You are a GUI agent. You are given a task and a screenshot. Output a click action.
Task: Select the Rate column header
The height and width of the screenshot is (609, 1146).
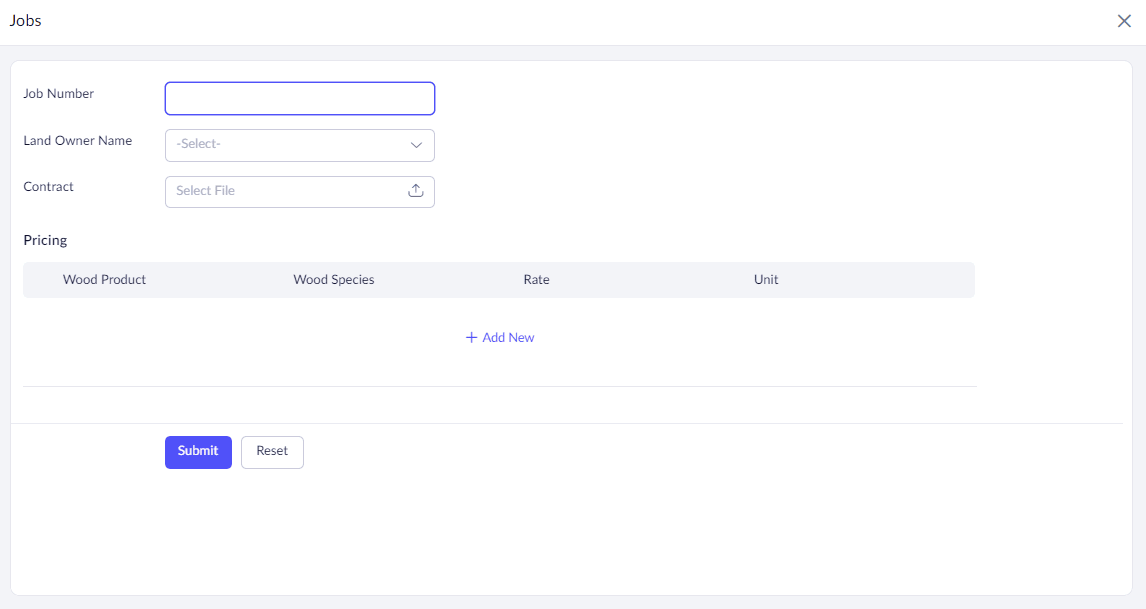click(x=536, y=280)
